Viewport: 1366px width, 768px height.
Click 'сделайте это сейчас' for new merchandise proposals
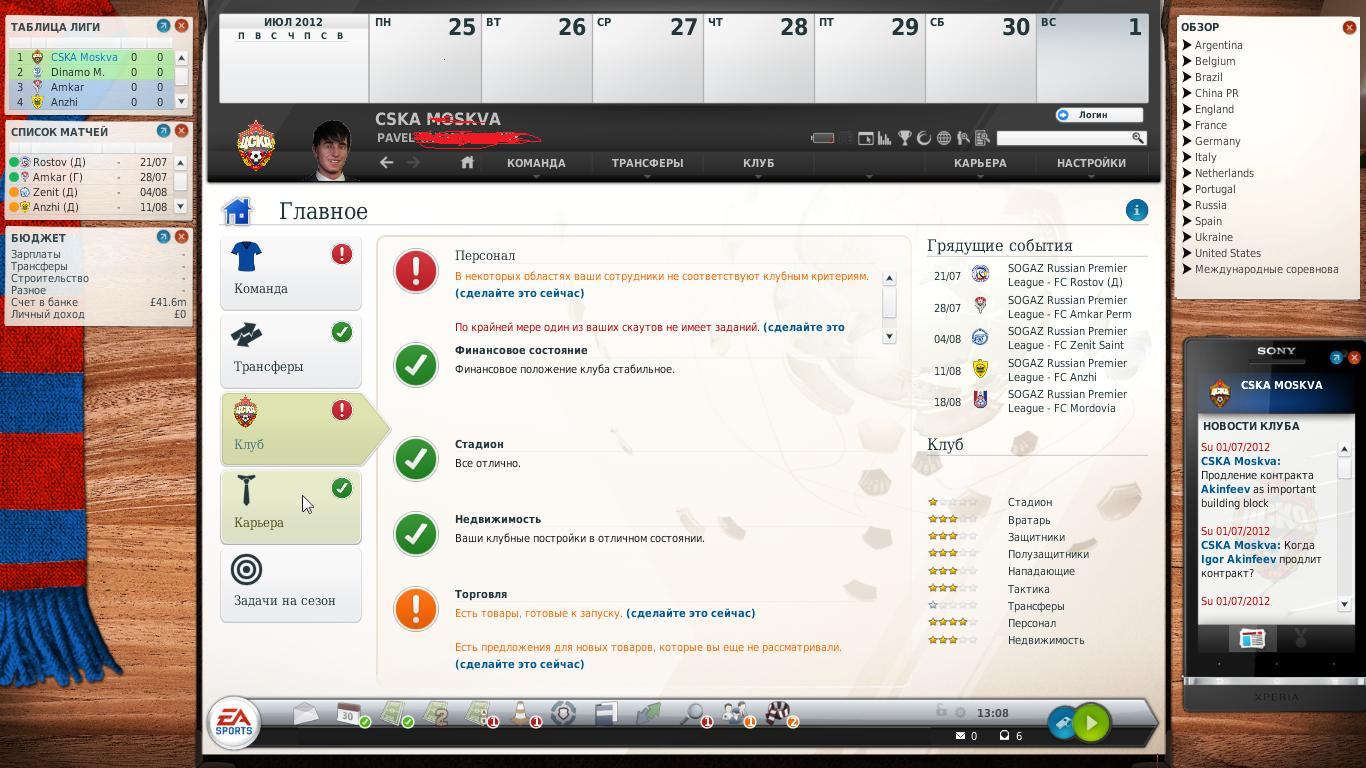click(x=519, y=664)
